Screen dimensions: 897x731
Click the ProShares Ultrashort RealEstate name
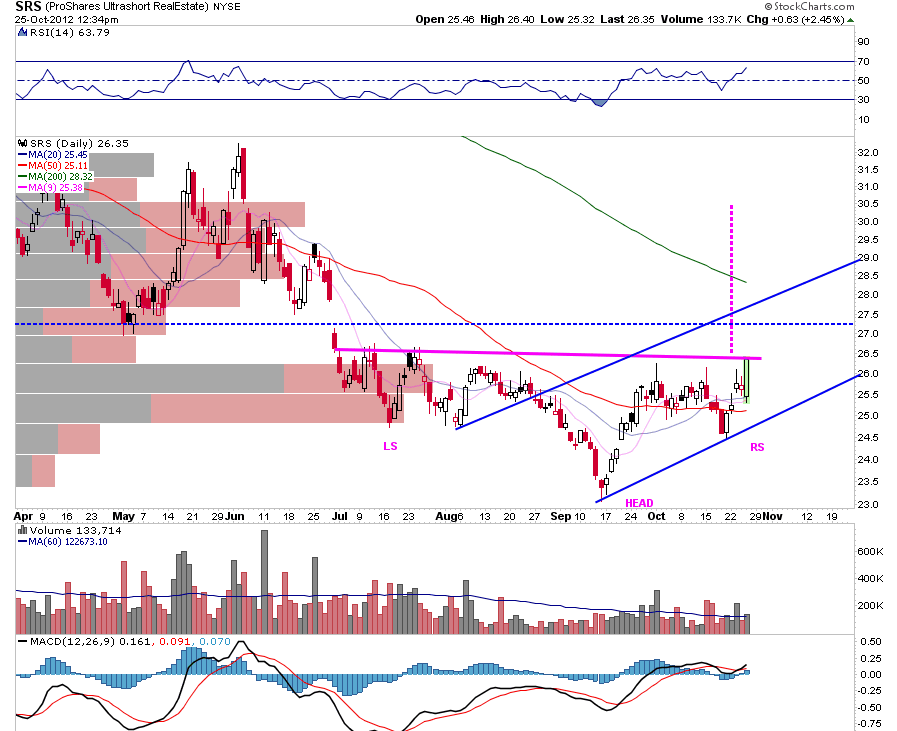coord(126,7)
